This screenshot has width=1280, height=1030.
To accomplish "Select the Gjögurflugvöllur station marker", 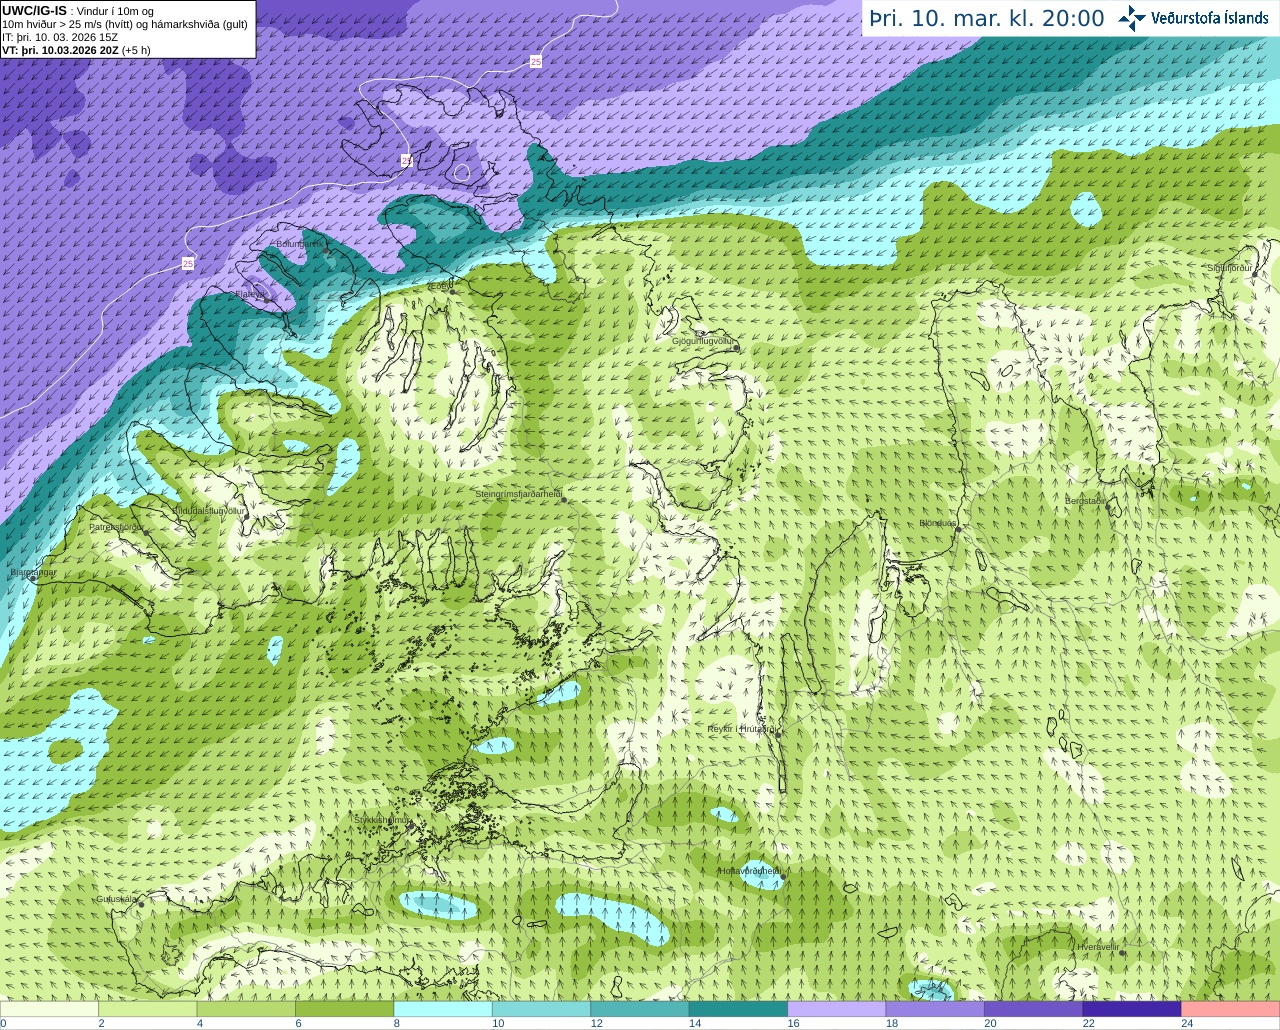I will pyautogui.click(x=737, y=348).
